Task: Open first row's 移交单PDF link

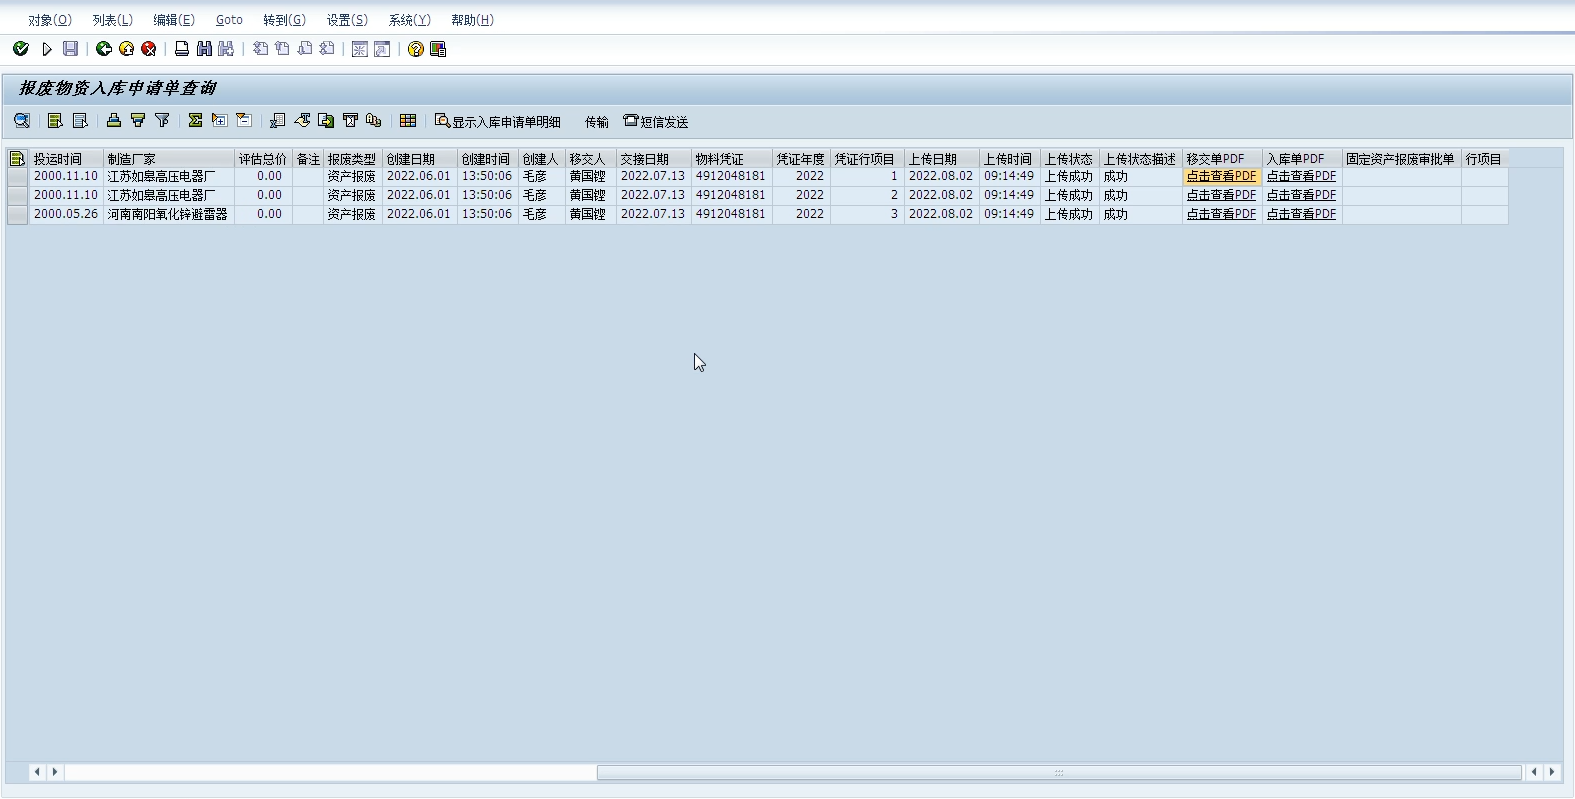Action: (1221, 177)
